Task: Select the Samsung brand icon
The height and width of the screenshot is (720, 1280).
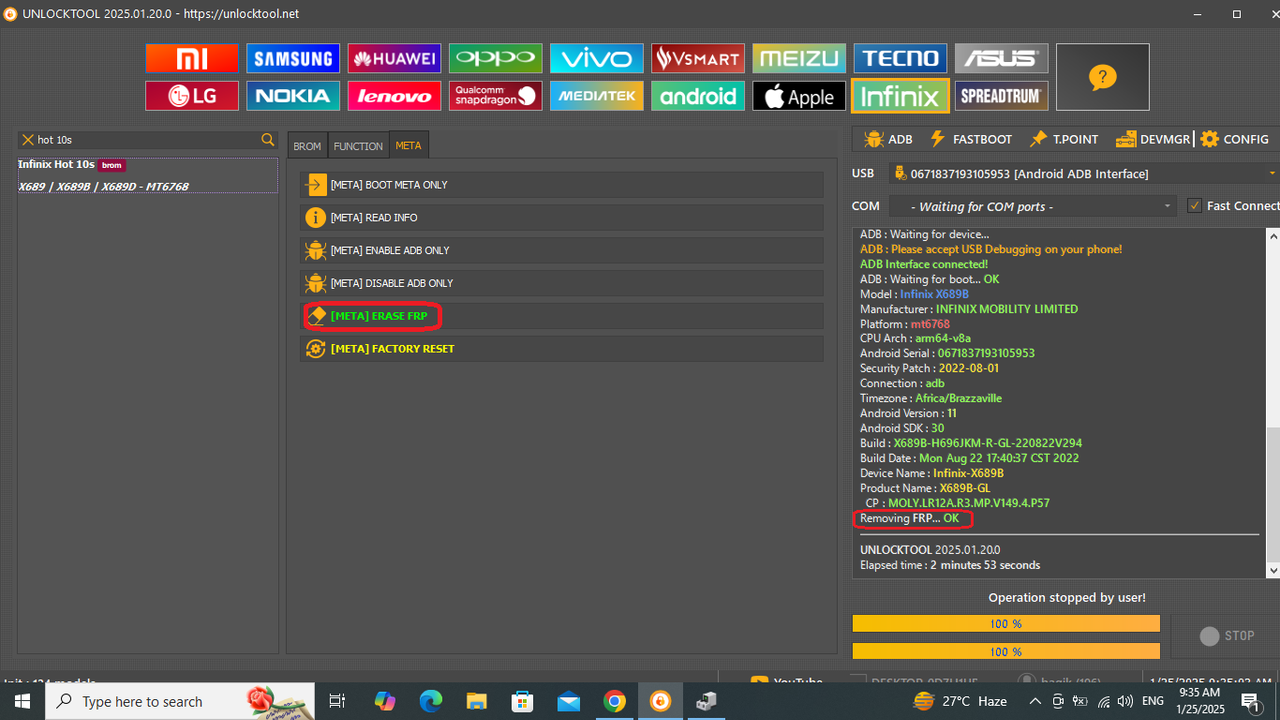Action: pyautogui.click(x=293, y=59)
